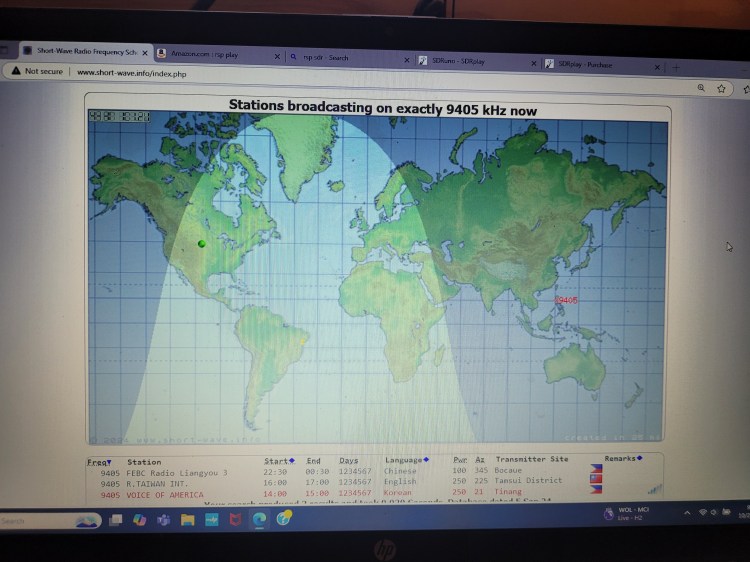The image size is (750, 562).
Task: Click the zoom magnifier icon in address bar
Action: [699, 88]
